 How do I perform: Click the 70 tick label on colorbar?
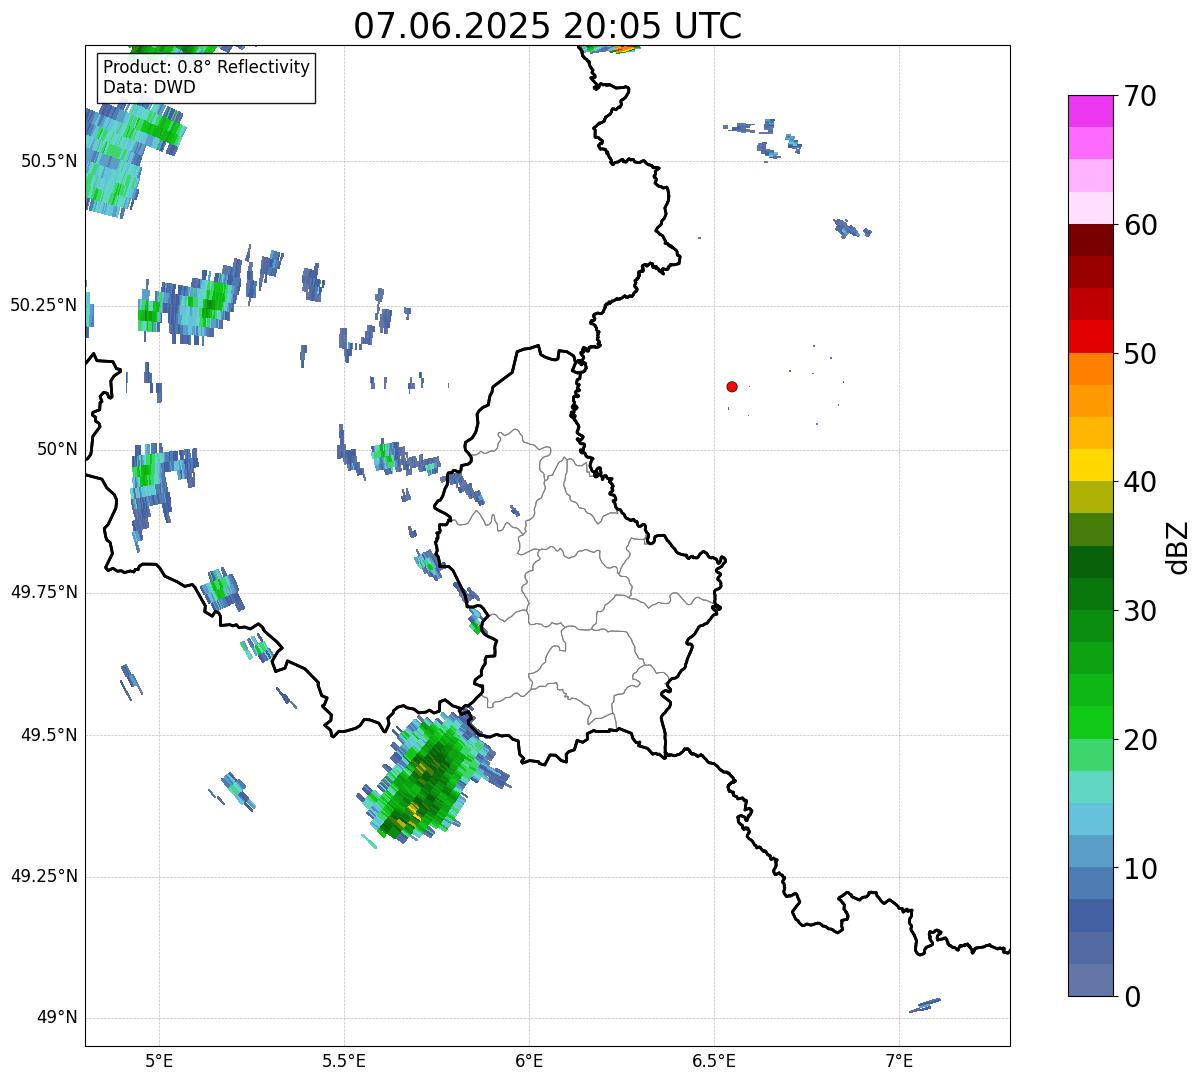[1140, 96]
